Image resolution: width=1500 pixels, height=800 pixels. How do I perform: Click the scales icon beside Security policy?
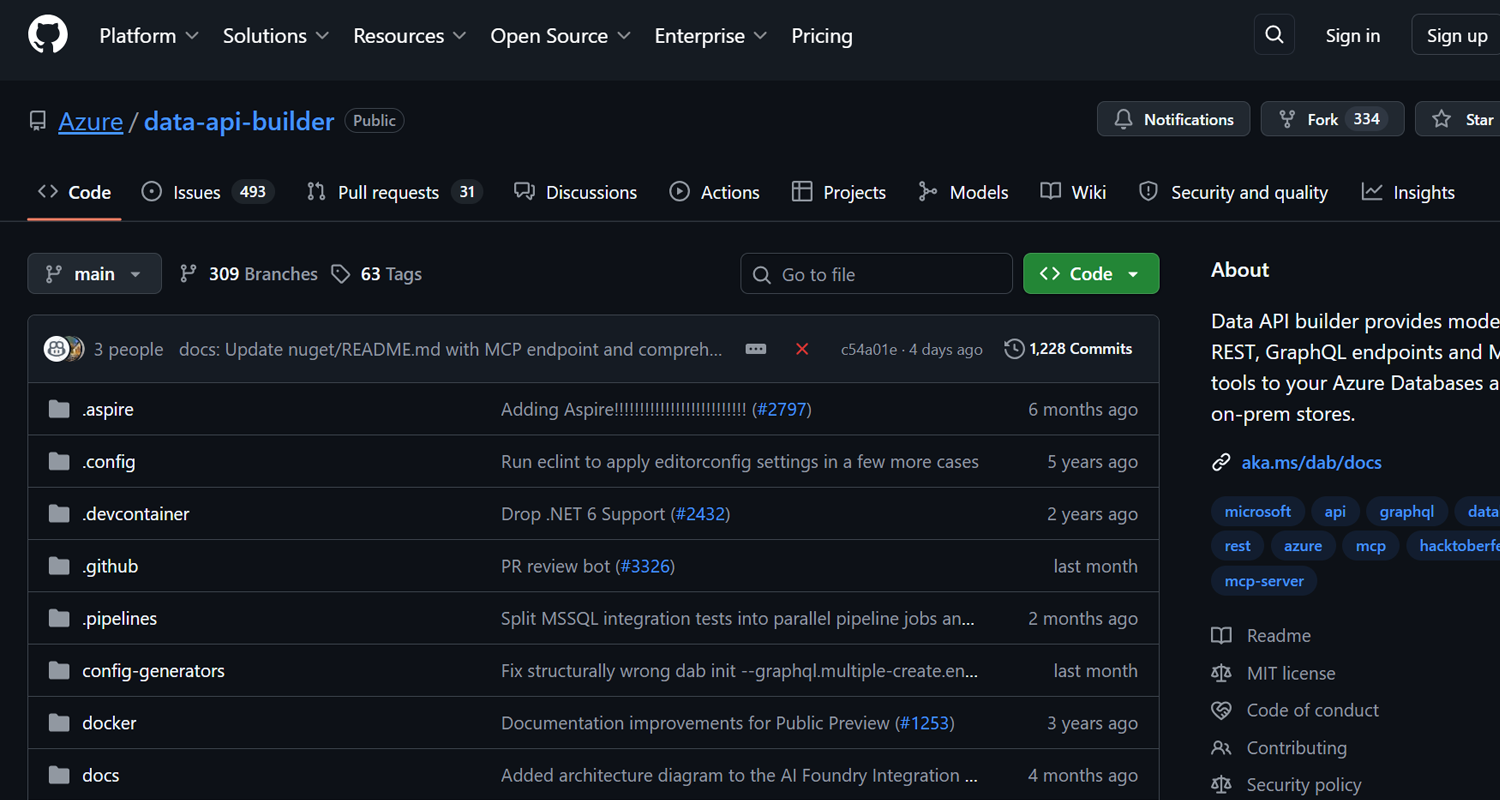1221,785
